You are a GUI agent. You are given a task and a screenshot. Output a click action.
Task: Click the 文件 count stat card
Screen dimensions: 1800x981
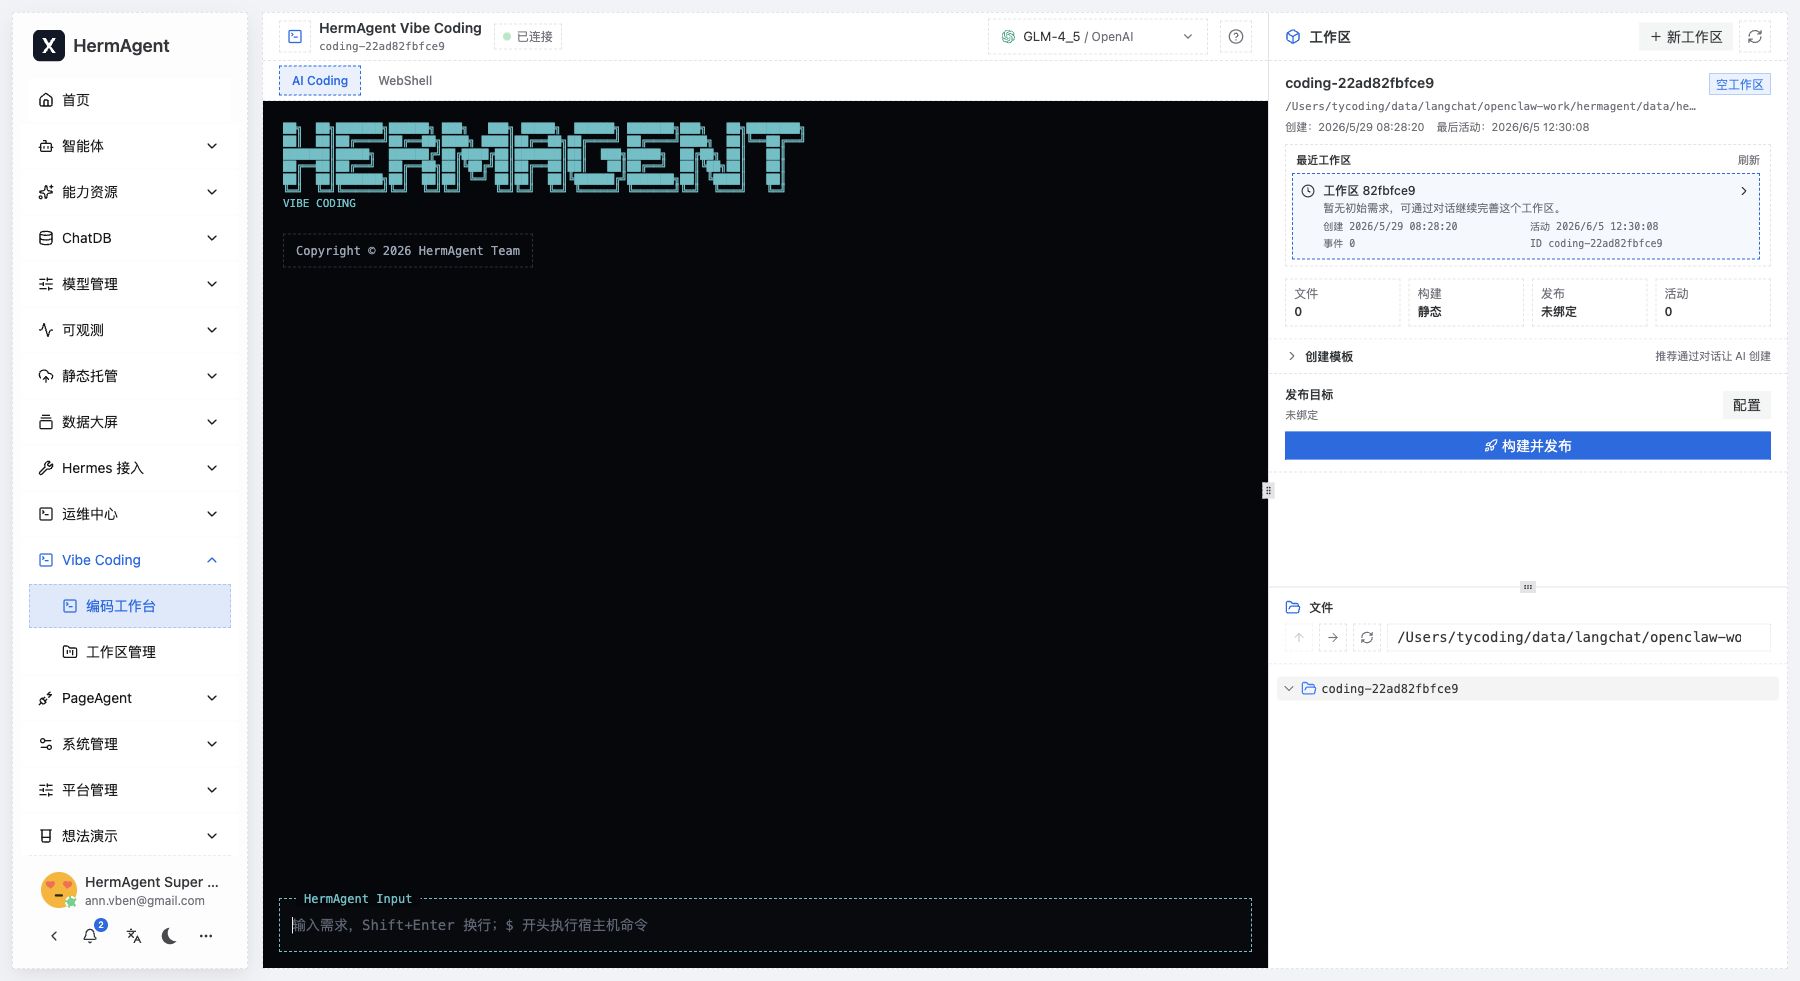1342,302
